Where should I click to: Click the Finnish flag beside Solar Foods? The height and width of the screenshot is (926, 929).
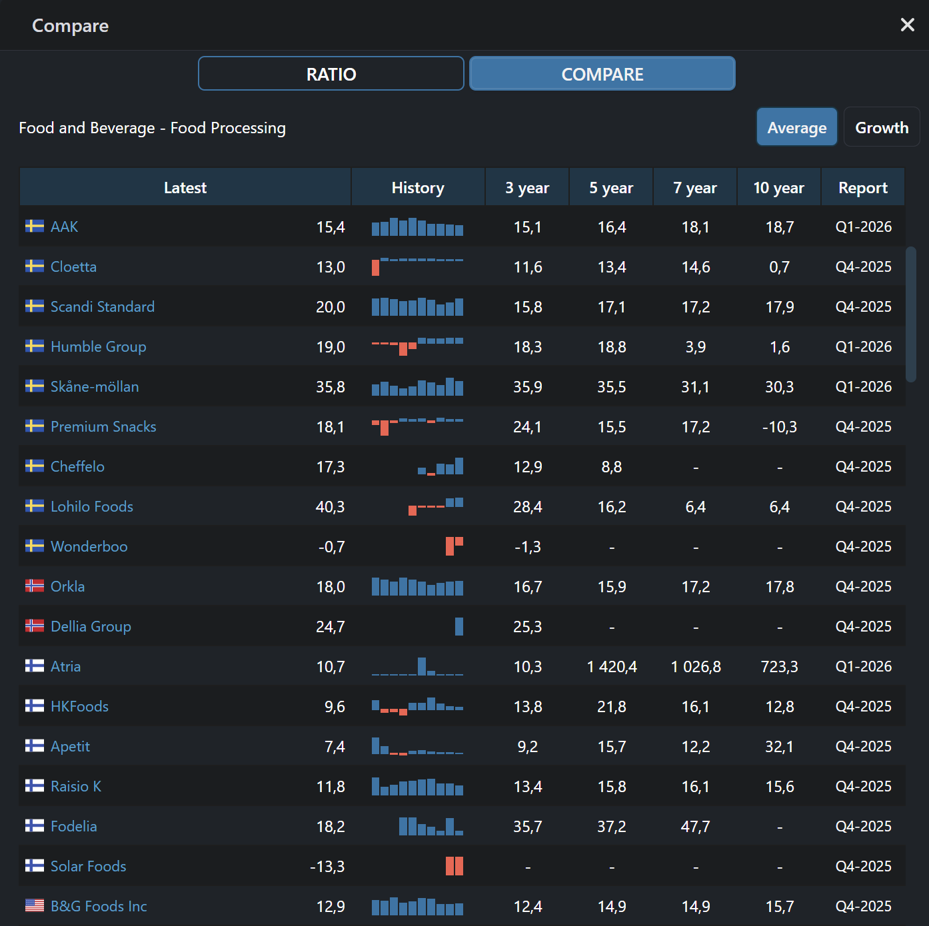(x=34, y=866)
